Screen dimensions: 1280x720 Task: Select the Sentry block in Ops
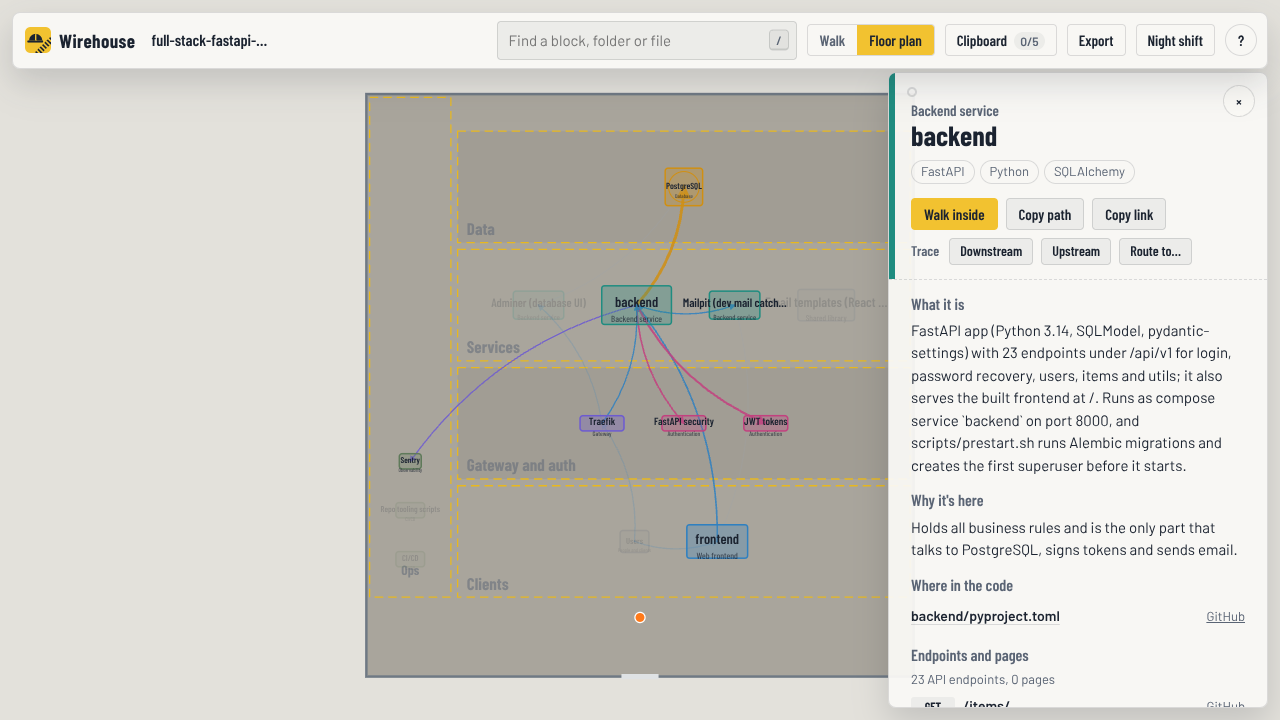click(410, 461)
